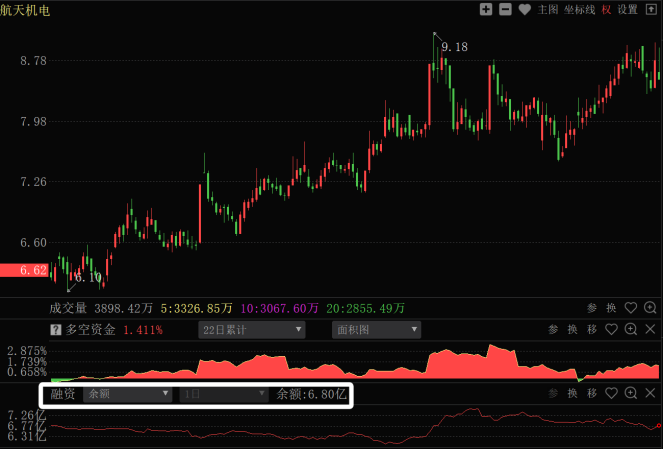Click 移 in the 多空资金 panel
The height and width of the screenshot is (449, 663).
click(x=592, y=329)
